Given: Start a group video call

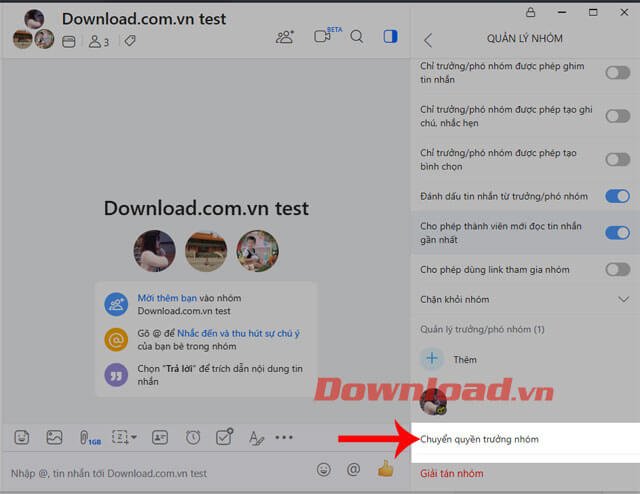Looking at the screenshot, I should click(x=323, y=36).
